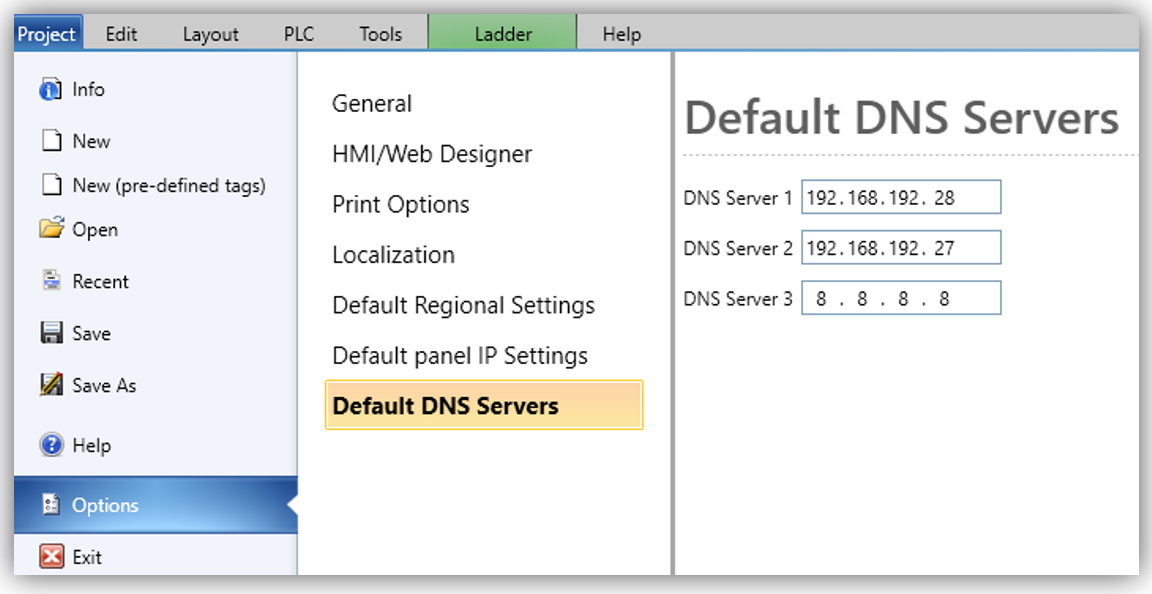Select the Info label in sidebar

88,90
